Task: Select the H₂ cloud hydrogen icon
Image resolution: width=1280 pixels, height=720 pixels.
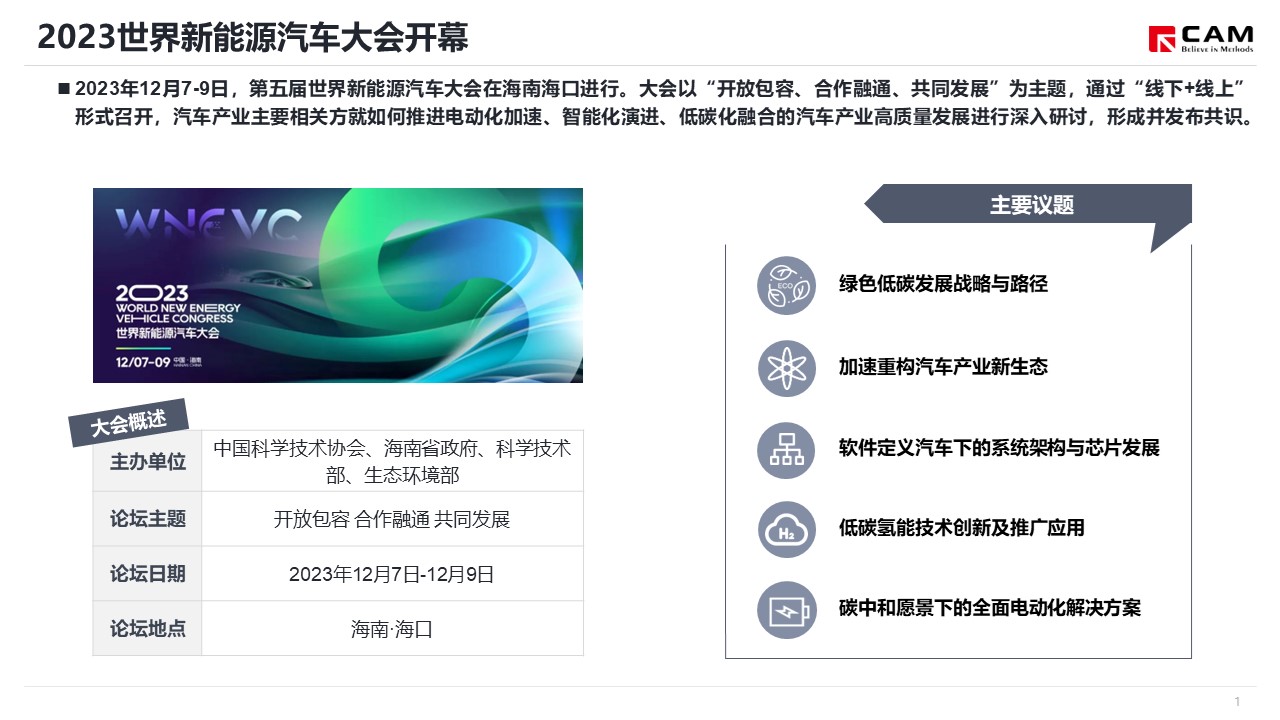Action: (x=786, y=529)
